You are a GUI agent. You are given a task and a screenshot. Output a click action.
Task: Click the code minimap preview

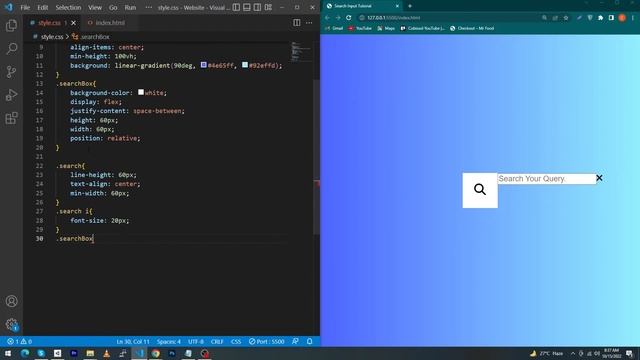coord(301,51)
